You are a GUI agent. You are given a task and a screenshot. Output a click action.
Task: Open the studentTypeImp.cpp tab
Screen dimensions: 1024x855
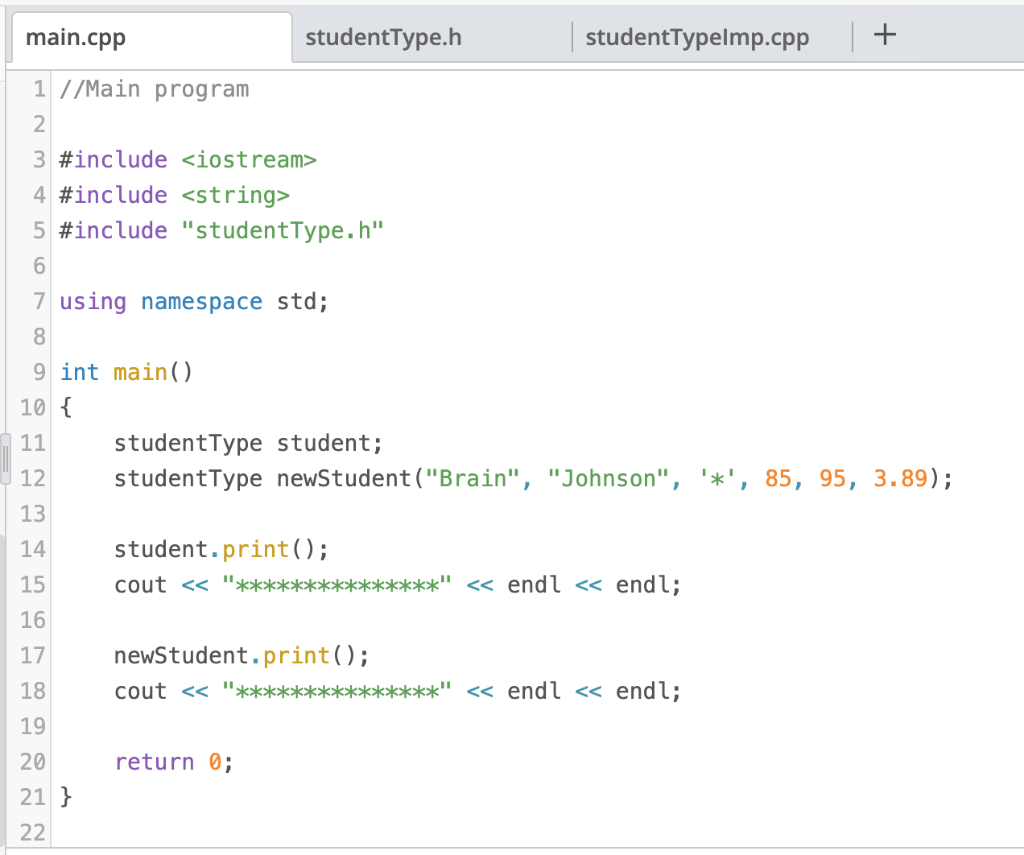[x=697, y=37]
